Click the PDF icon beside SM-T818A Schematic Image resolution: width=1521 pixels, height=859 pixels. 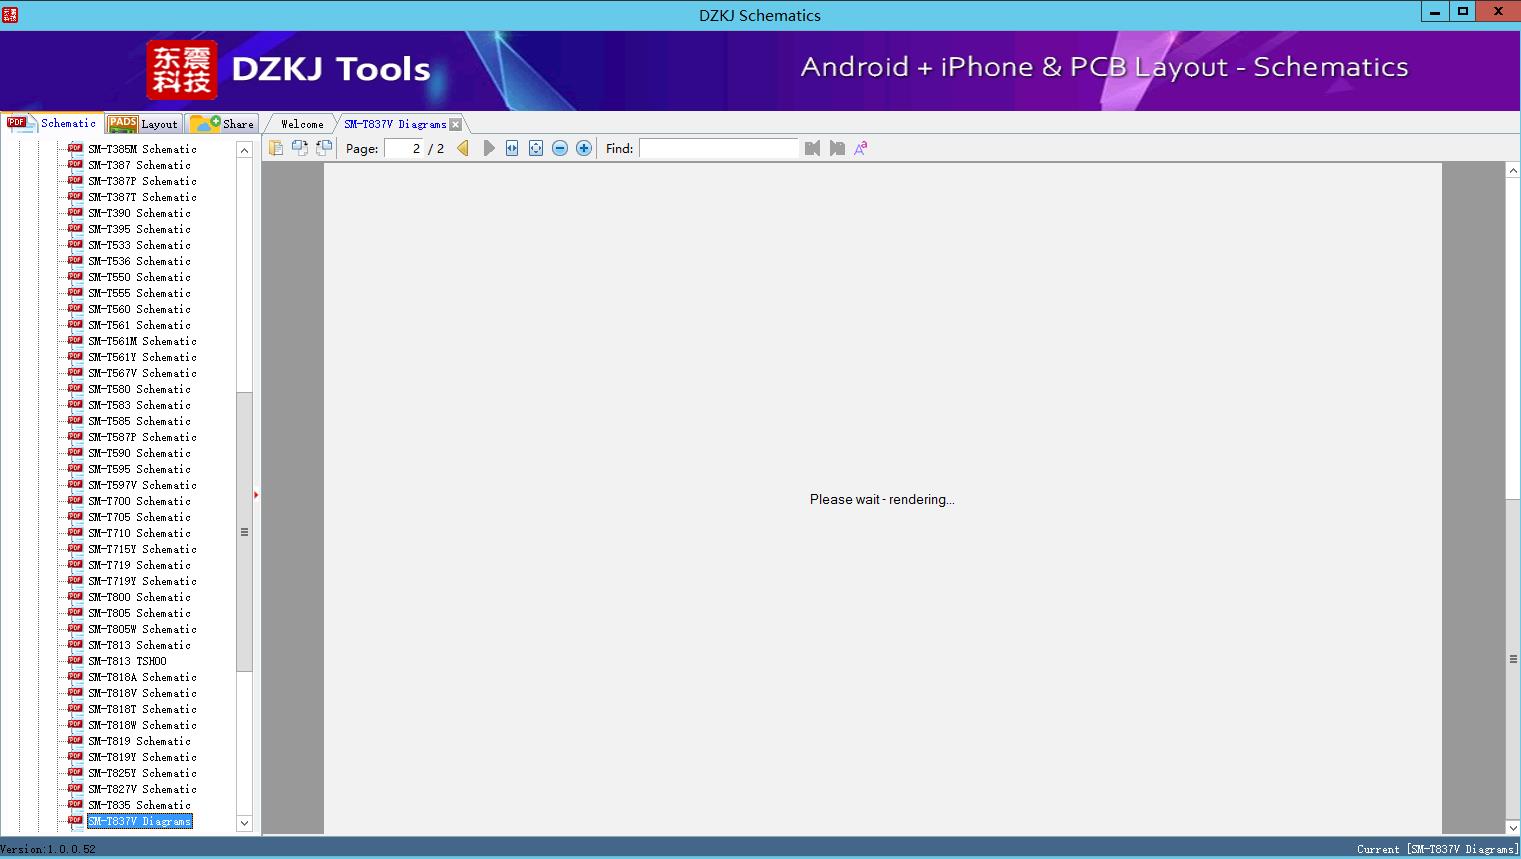click(x=75, y=676)
